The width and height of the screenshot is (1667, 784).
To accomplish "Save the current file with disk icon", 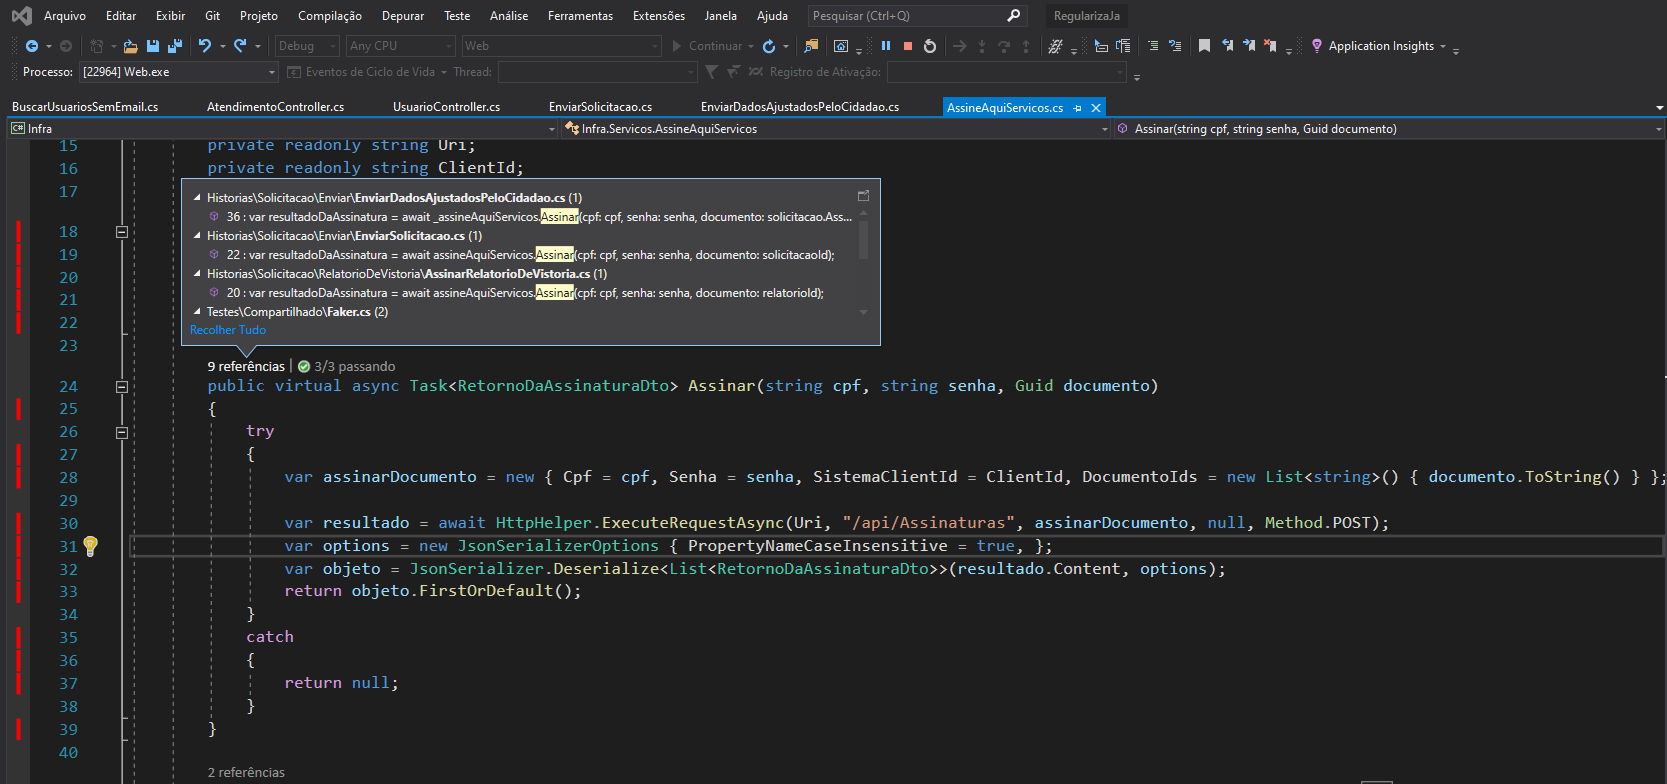I will 153,46.
